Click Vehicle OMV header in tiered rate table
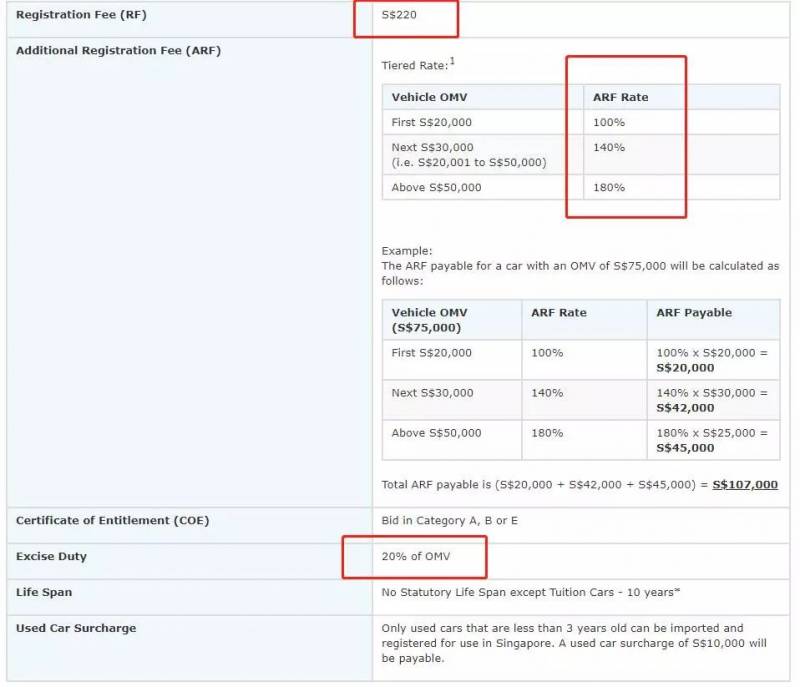 (x=429, y=97)
